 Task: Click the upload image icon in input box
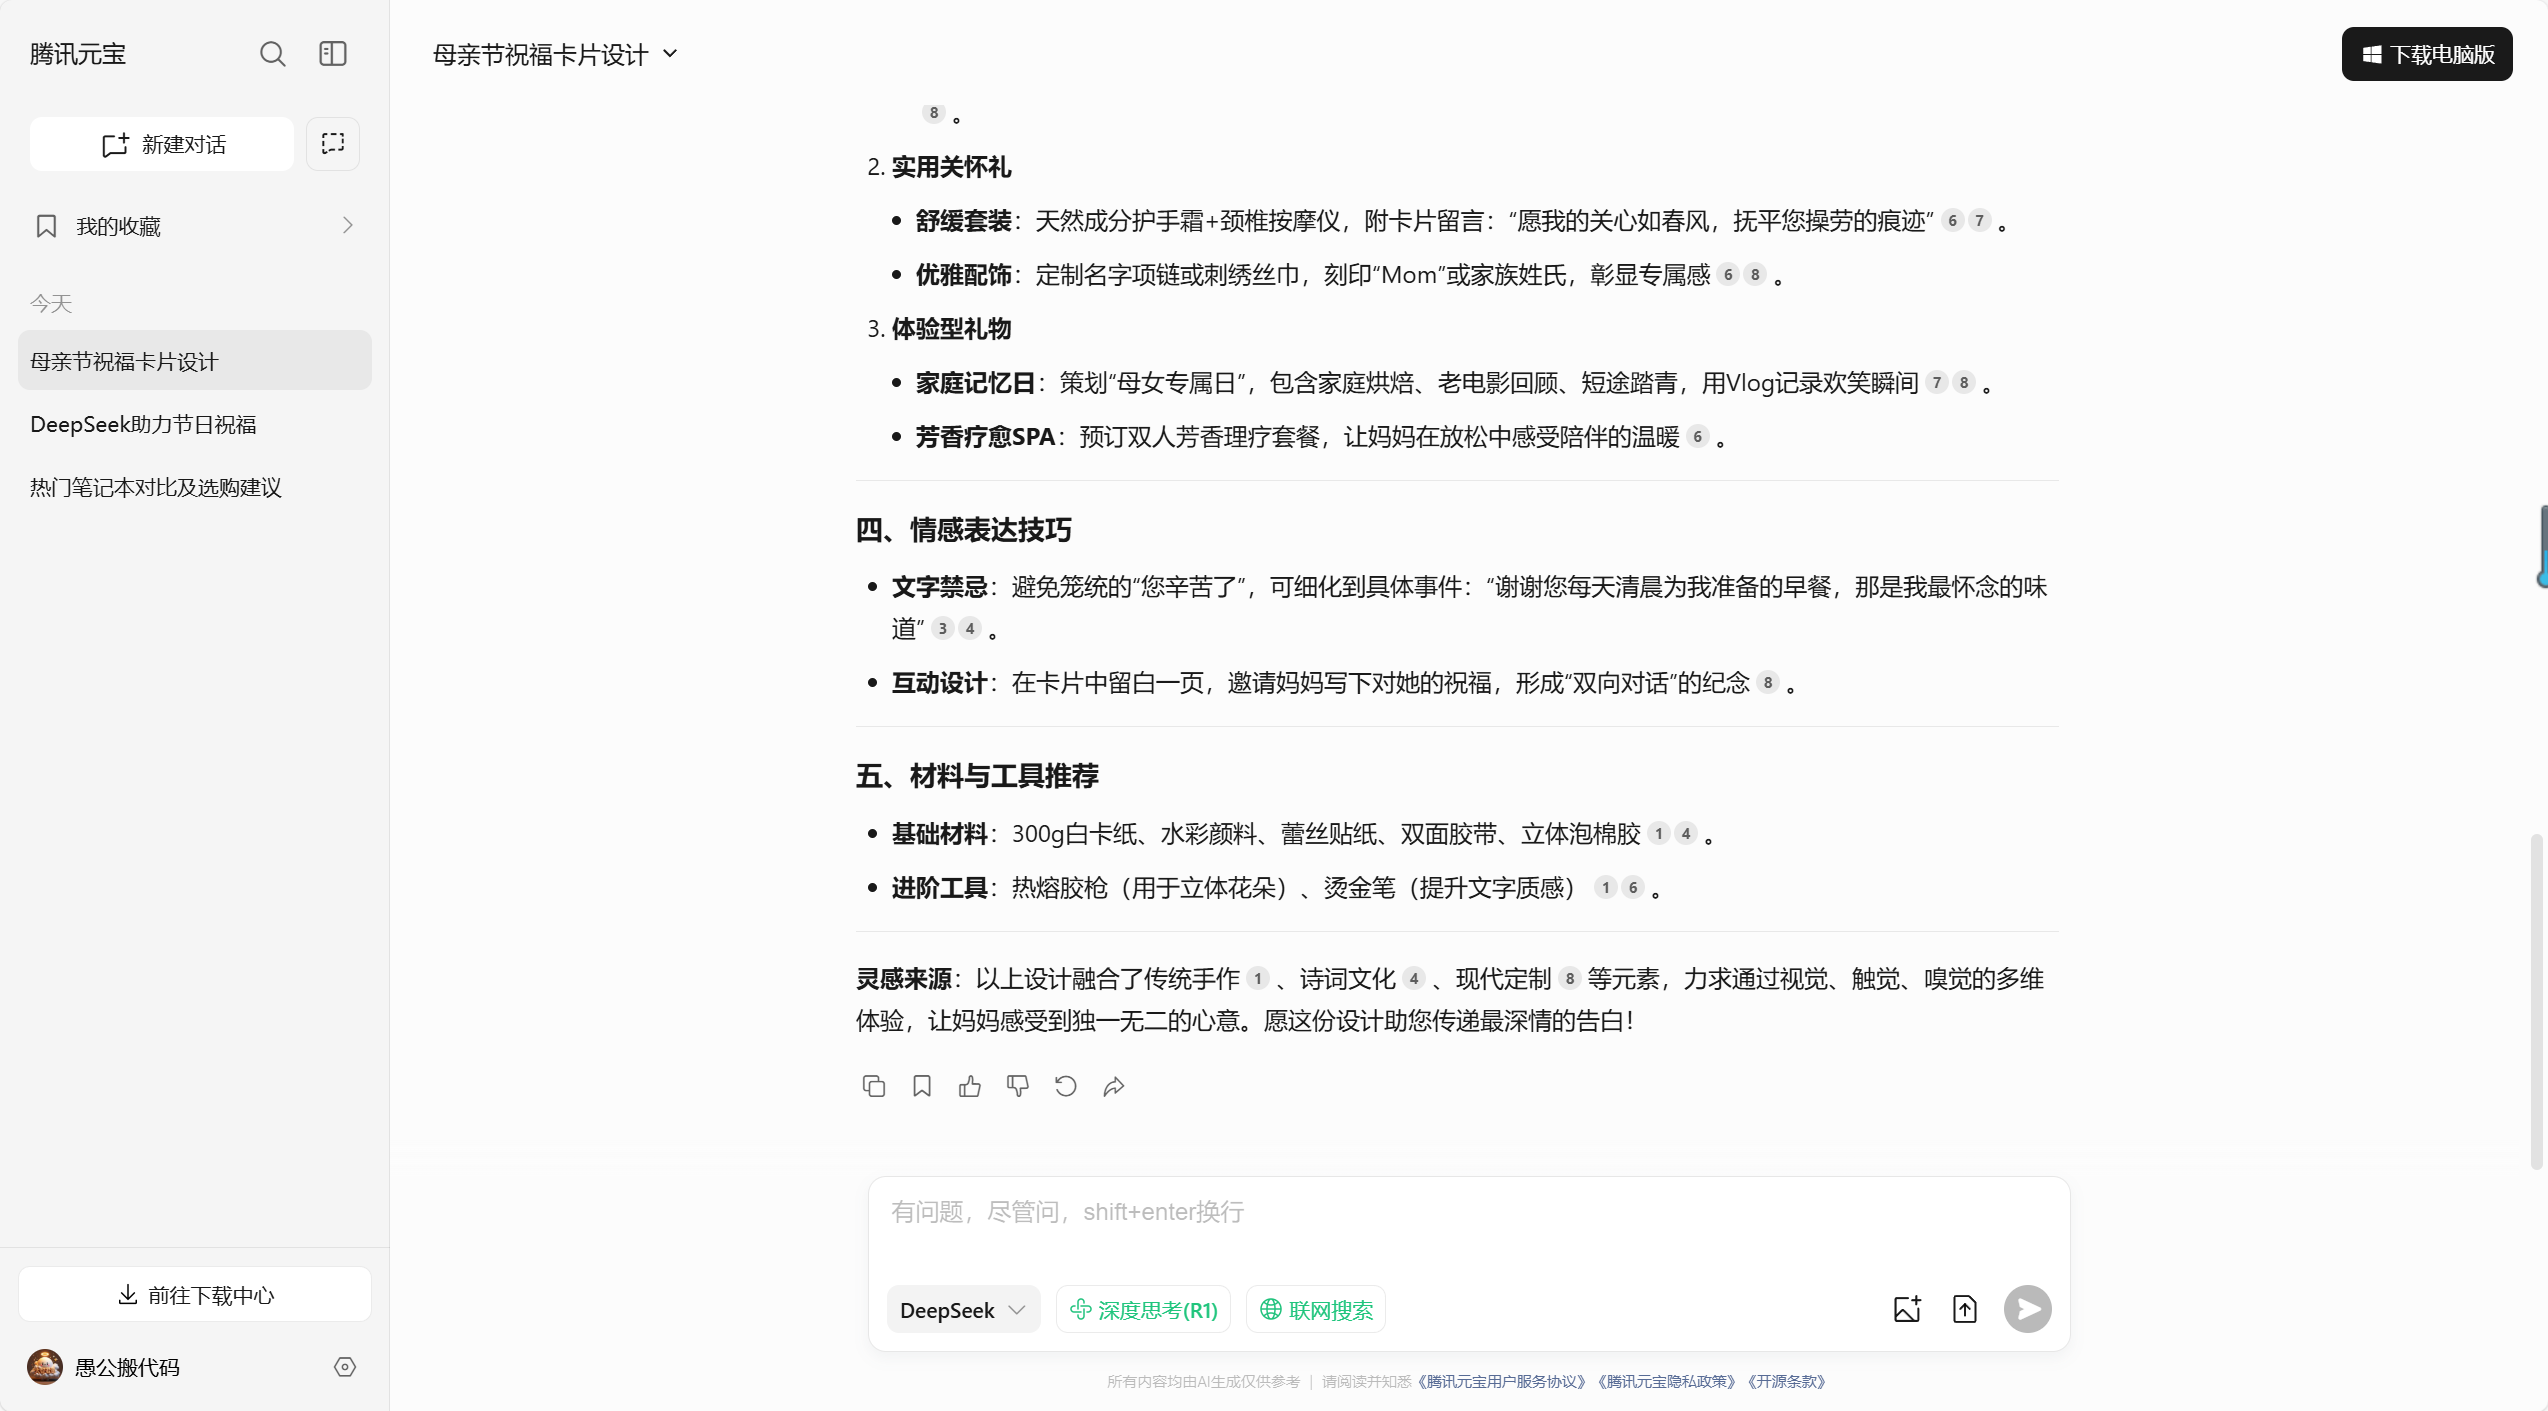point(1907,1309)
